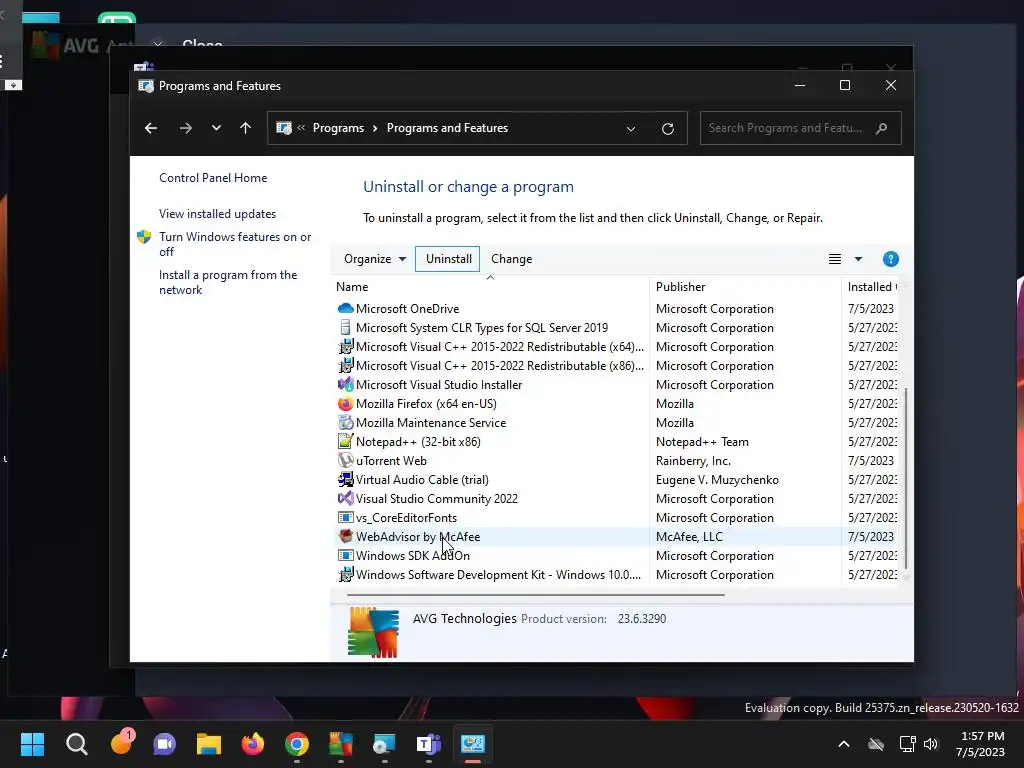
Task: Click the vertical scrollbar of the program list
Action: [x=906, y=477]
